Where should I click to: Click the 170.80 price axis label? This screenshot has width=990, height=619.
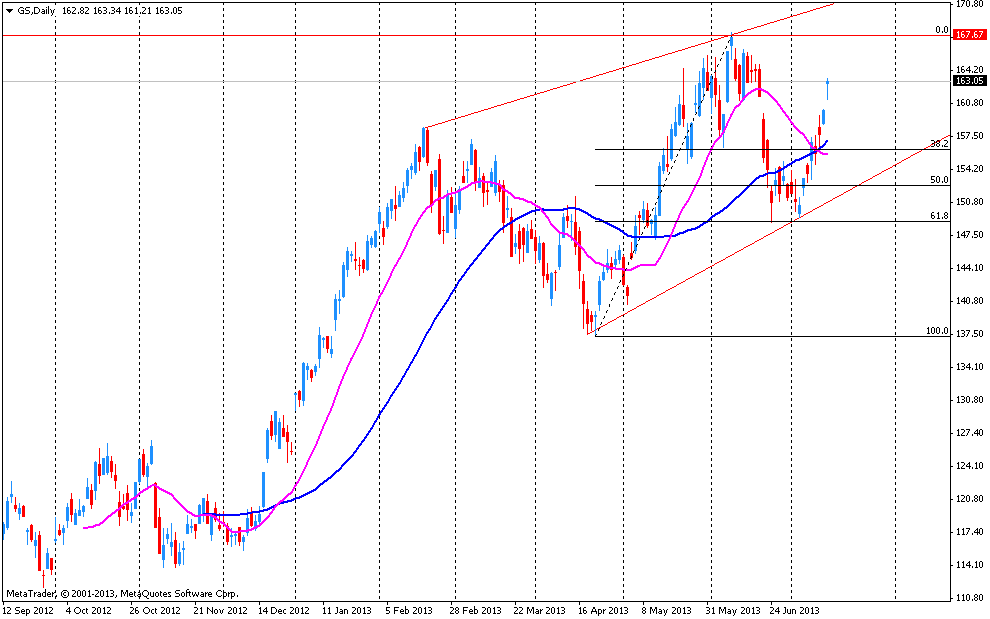point(970,4)
